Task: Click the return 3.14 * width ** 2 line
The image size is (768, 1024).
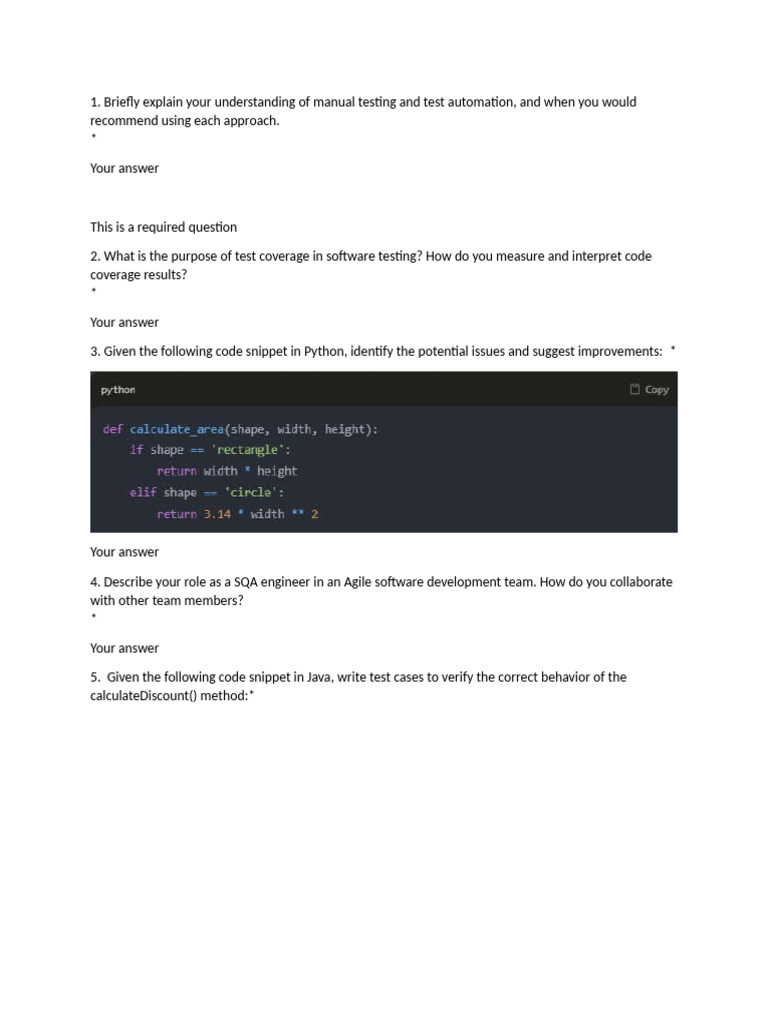Action: 237,514
